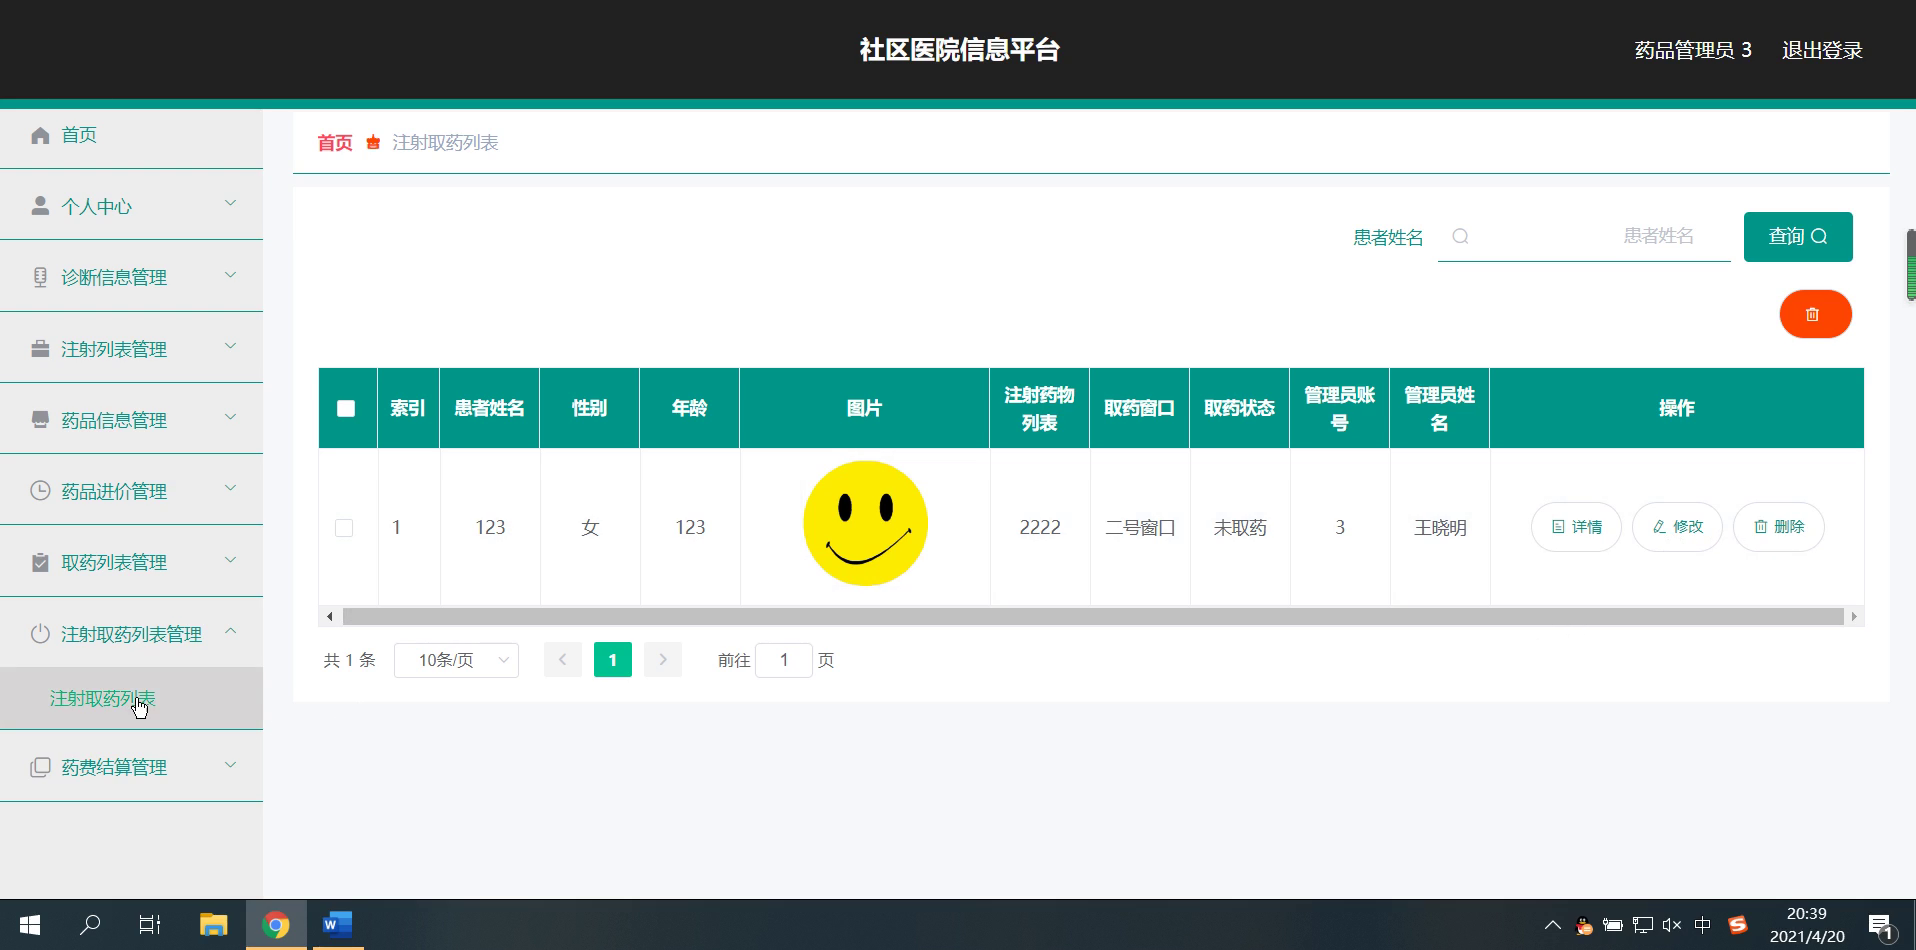The height and width of the screenshot is (950, 1916).
Task: Open the Windows Start menu
Action: [30, 925]
